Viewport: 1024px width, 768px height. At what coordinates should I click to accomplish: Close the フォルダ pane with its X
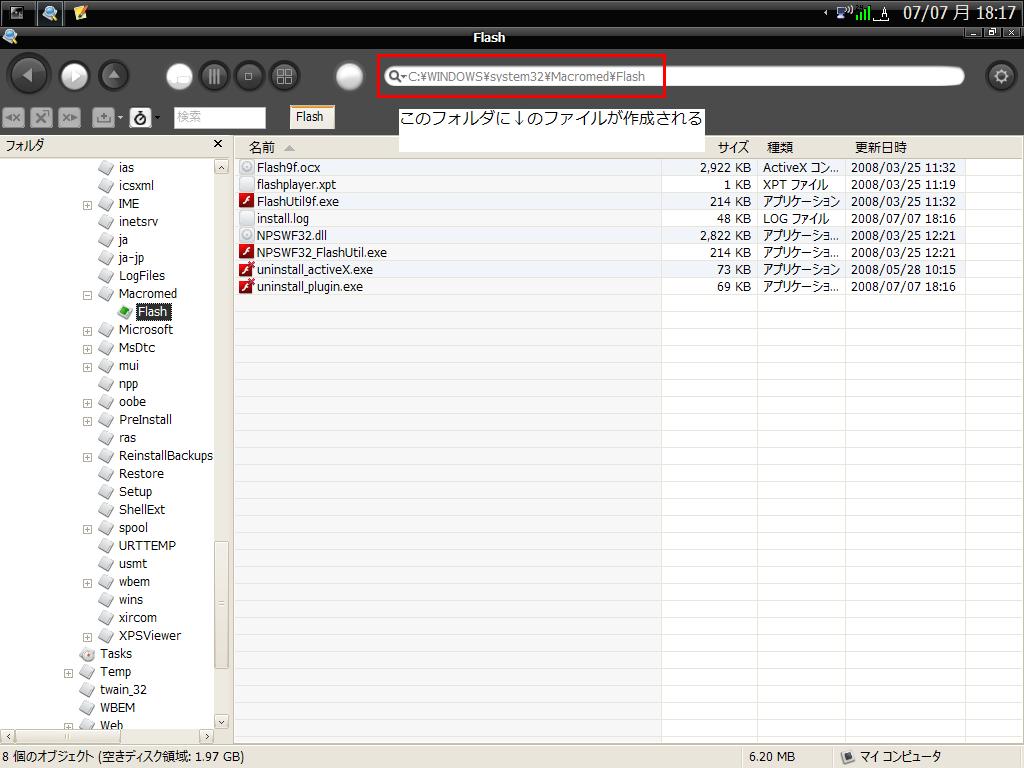coord(218,144)
